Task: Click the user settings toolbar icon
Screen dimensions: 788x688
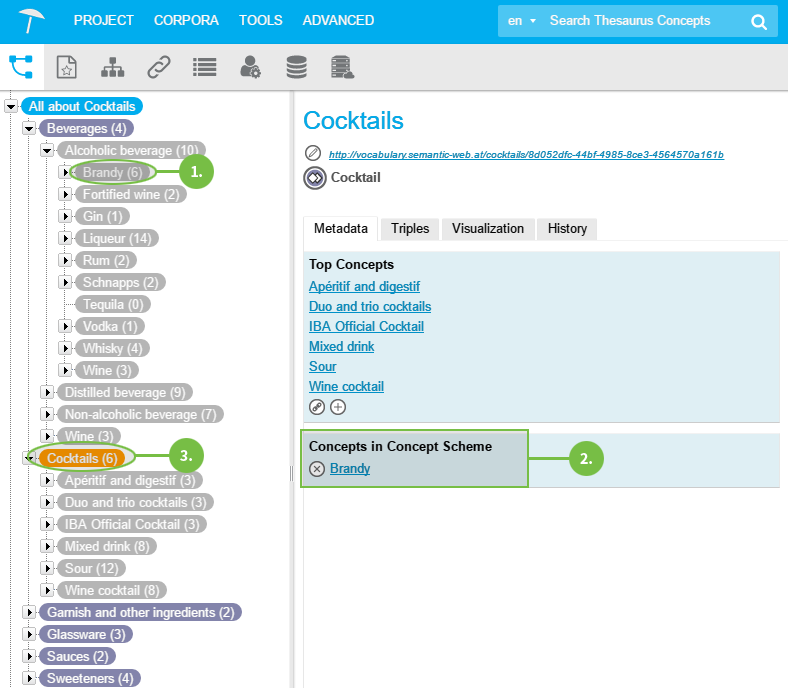Action: (x=250, y=67)
